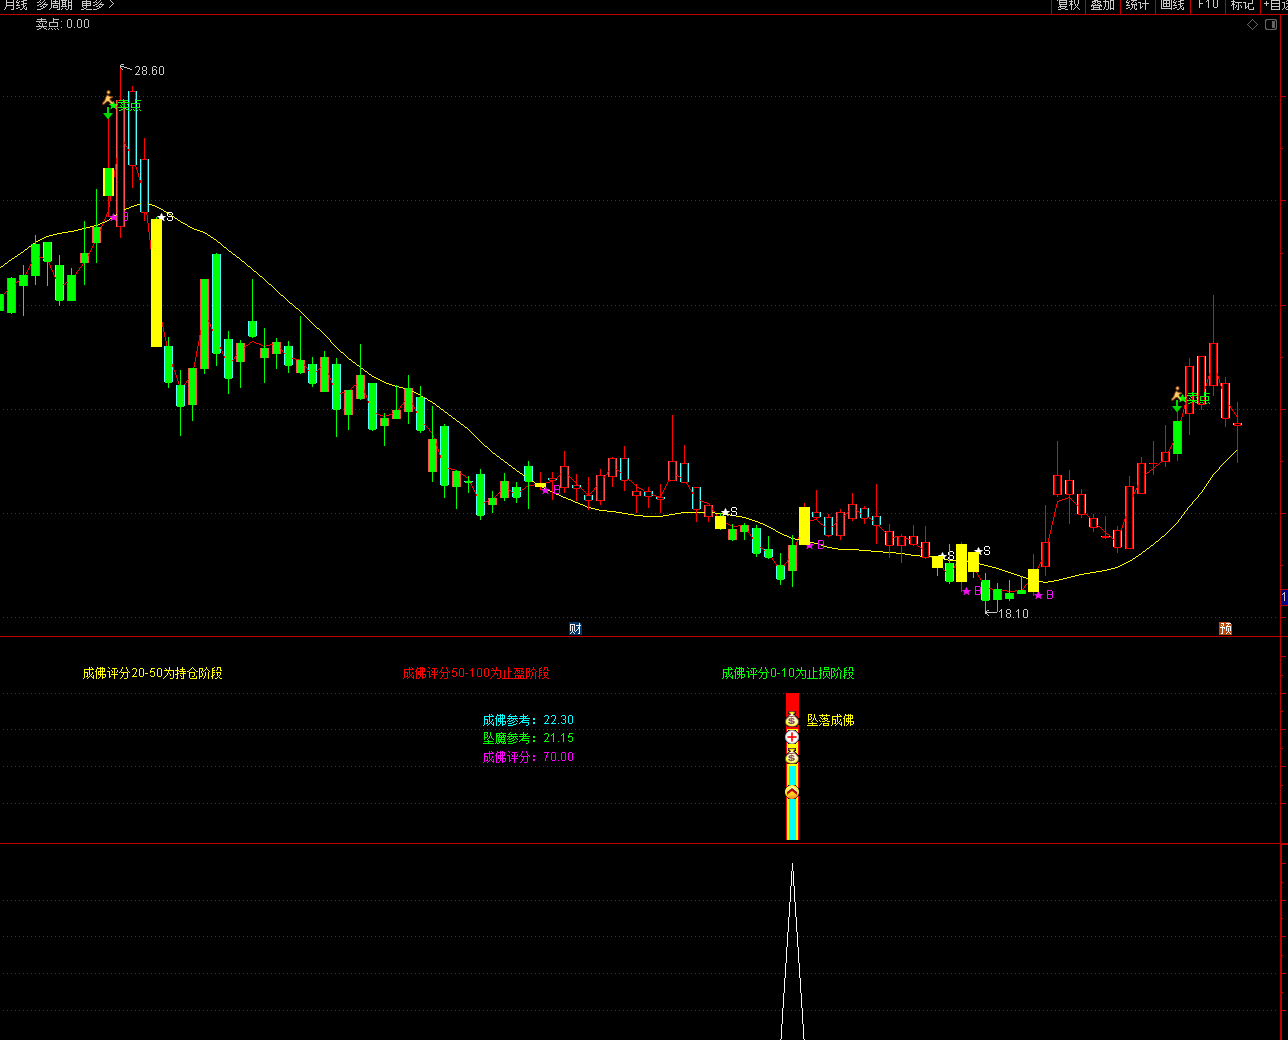Toggle the side panel icon at top right
The height and width of the screenshot is (1040, 1288).
tap(1271, 25)
